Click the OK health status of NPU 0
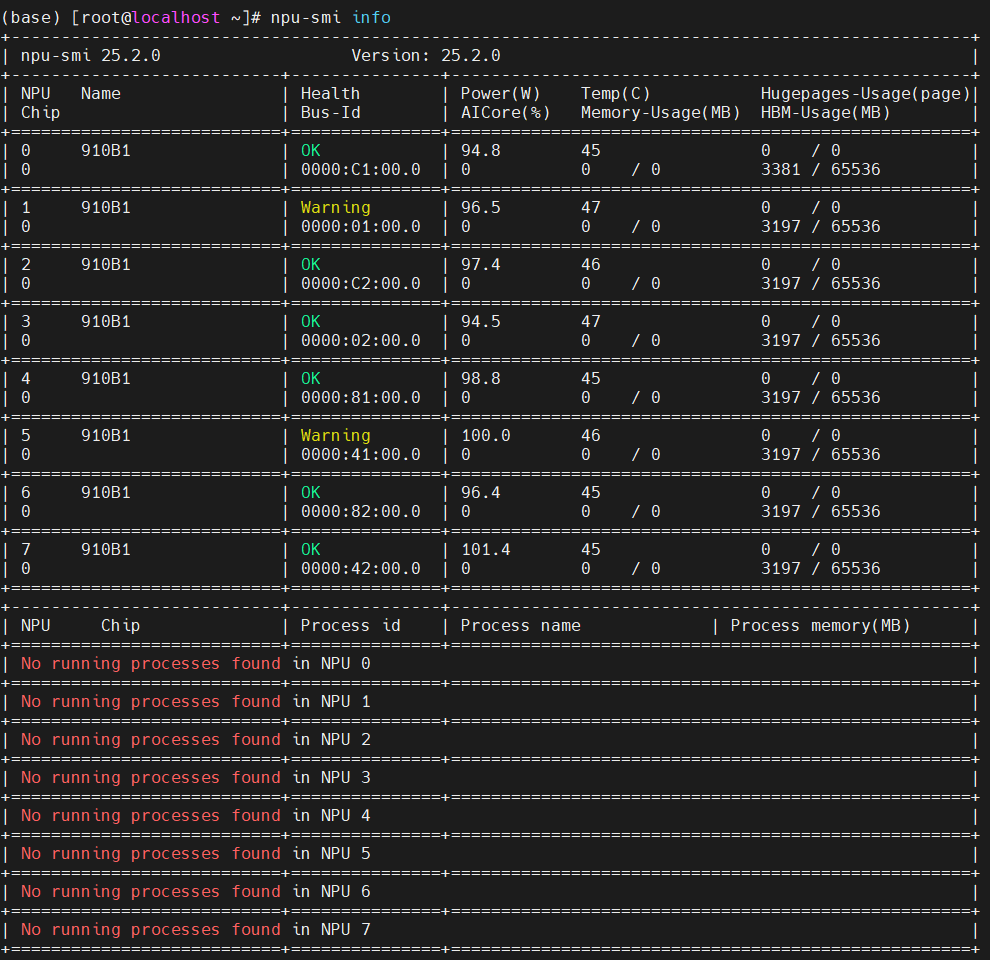Screen dimensions: 990x960 tap(311, 151)
